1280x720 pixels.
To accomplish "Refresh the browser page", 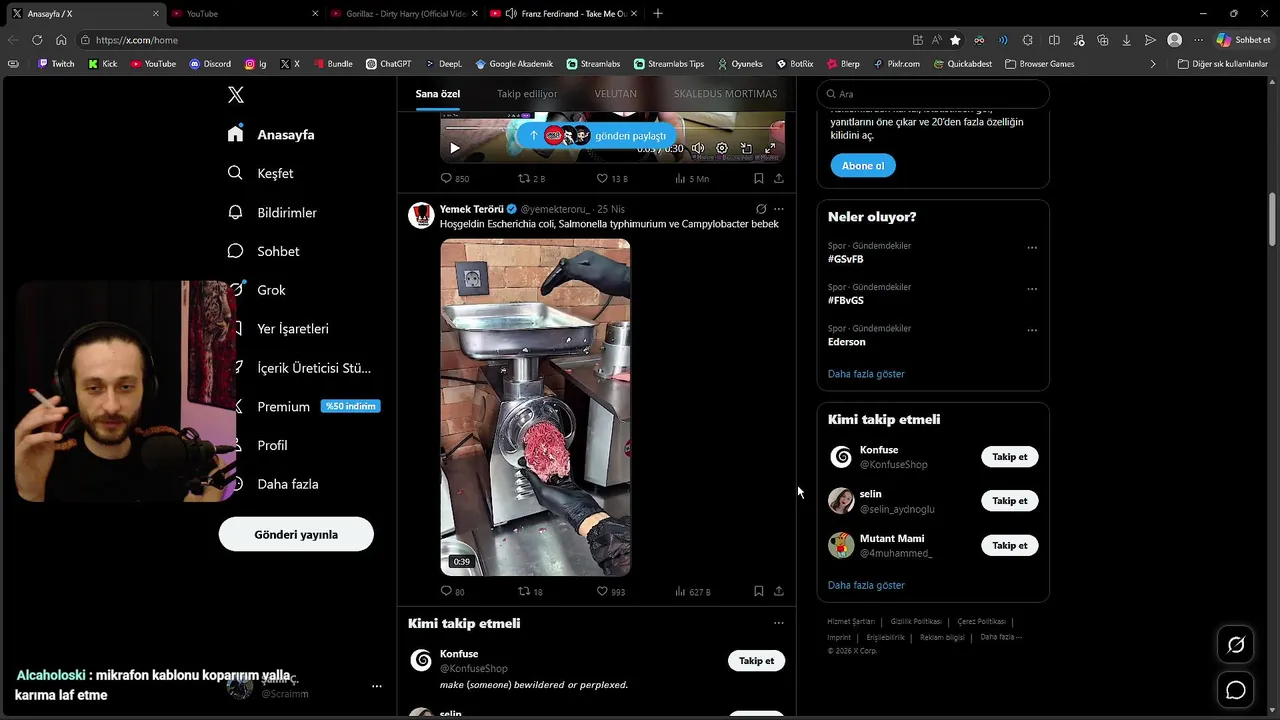I will click(37, 40).
